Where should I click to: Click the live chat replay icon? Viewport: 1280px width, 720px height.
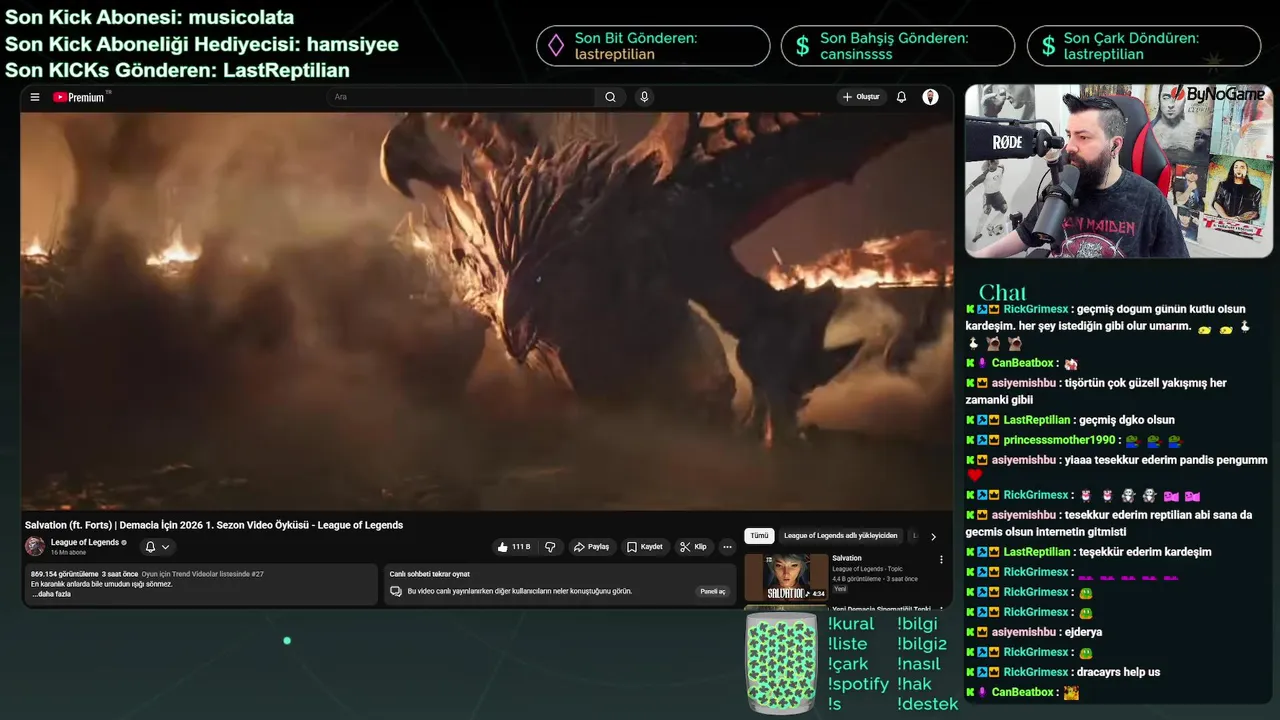pos(396,591)
